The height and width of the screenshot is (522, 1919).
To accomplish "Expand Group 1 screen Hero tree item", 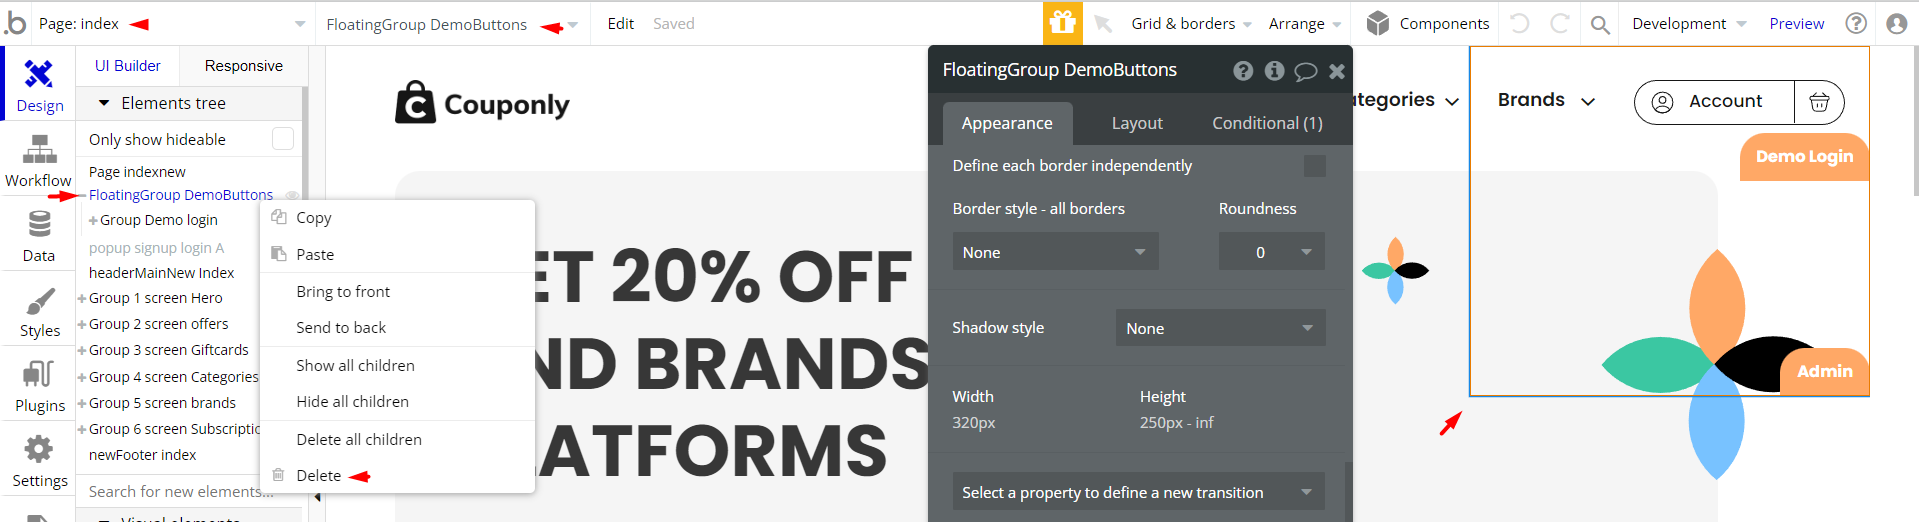I will 82,298.
